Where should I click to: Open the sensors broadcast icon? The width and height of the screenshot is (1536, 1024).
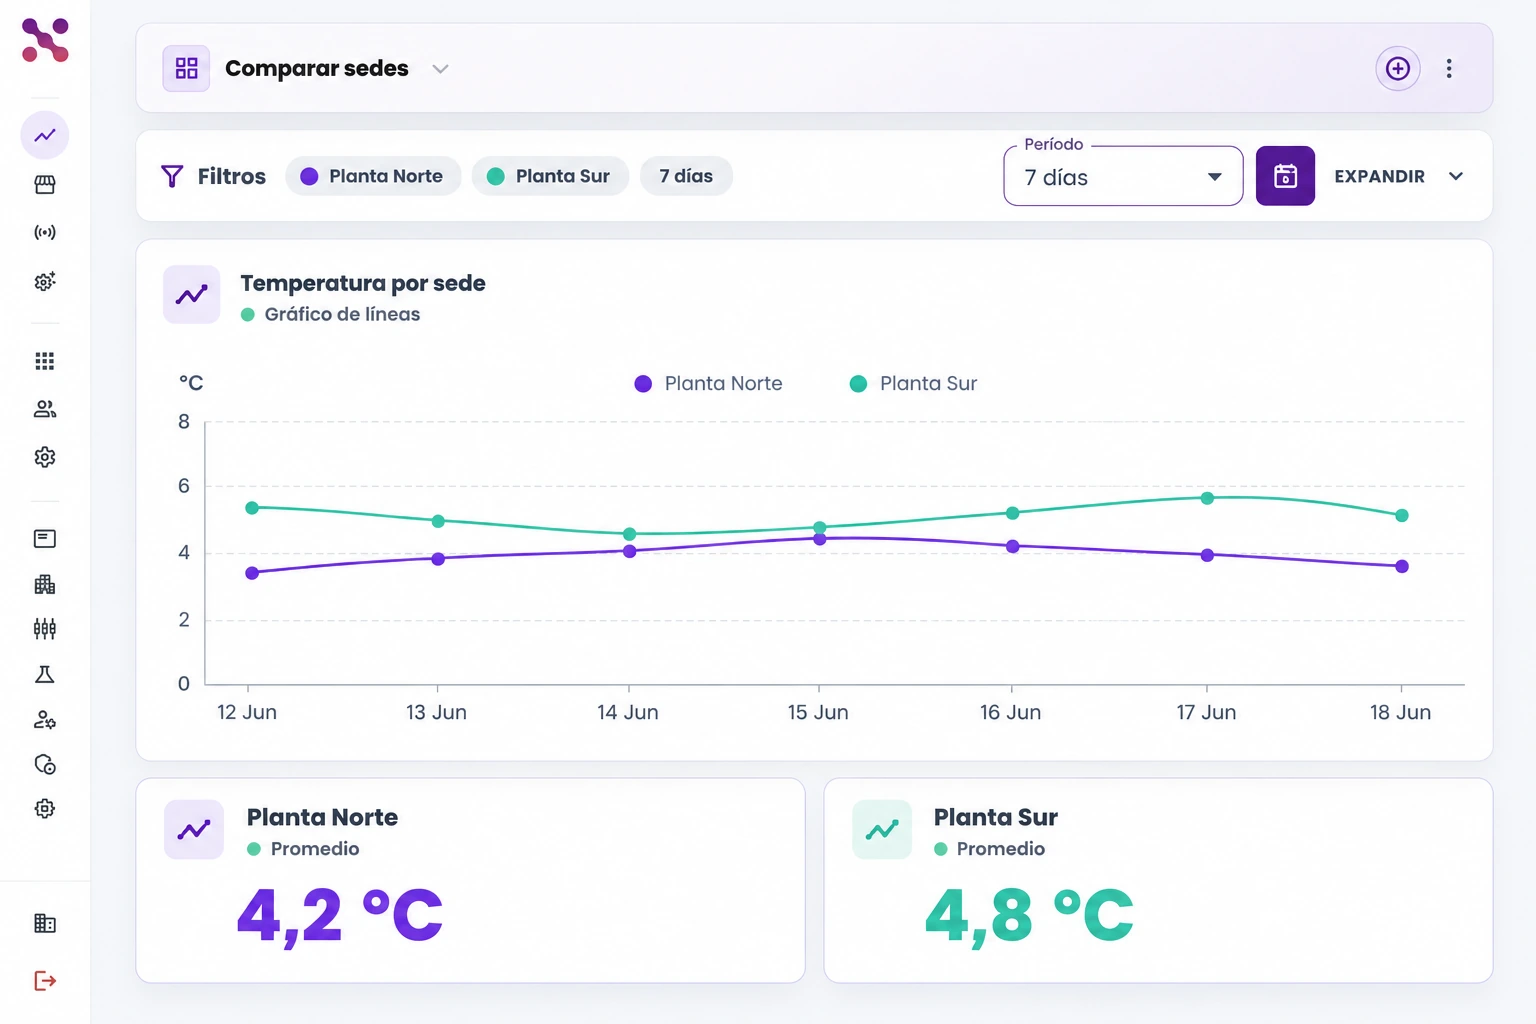pyautogui.click(x=45, y=232)
